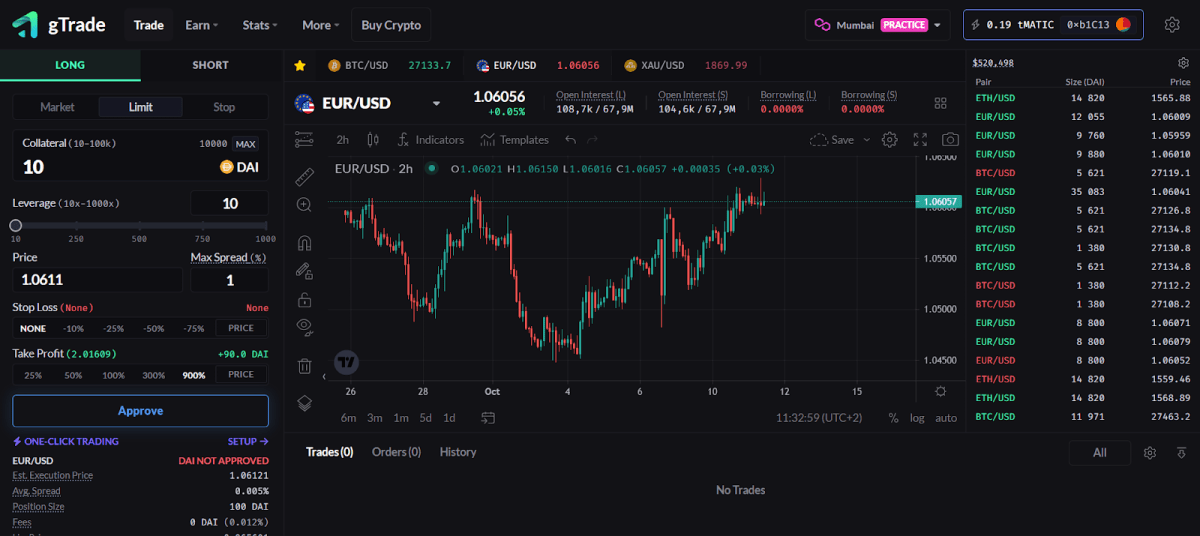The width and height of the screenshot is (1200, 536).
Task: Redo the chart action
Action: point(593,140)
